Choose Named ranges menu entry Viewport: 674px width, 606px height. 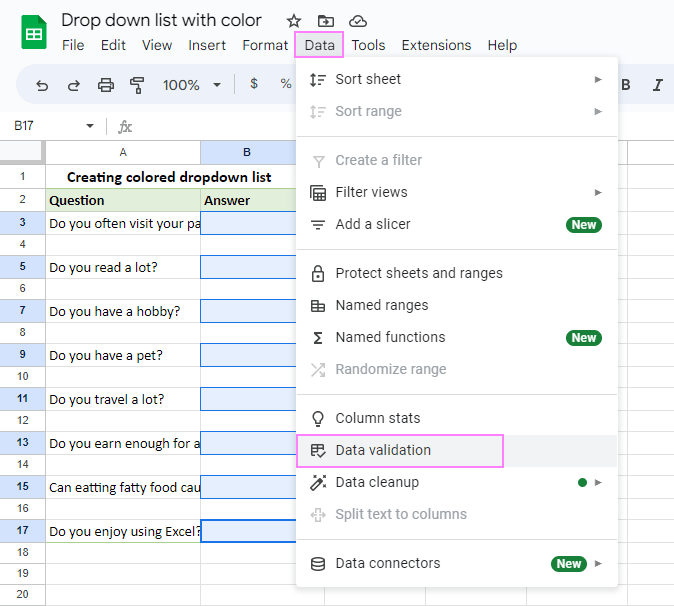tap(457, 306)
